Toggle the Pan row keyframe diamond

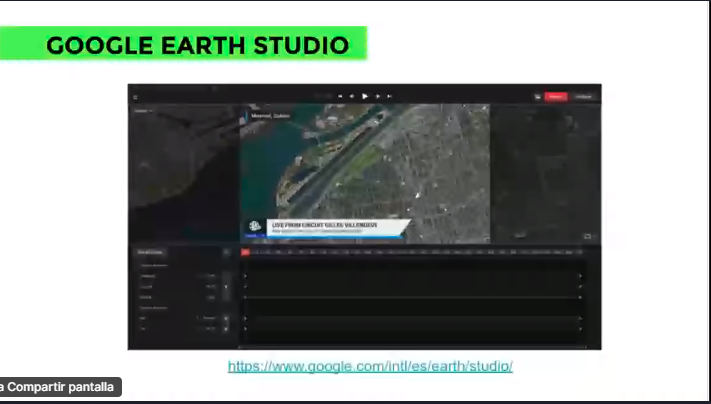pos(226,318)
